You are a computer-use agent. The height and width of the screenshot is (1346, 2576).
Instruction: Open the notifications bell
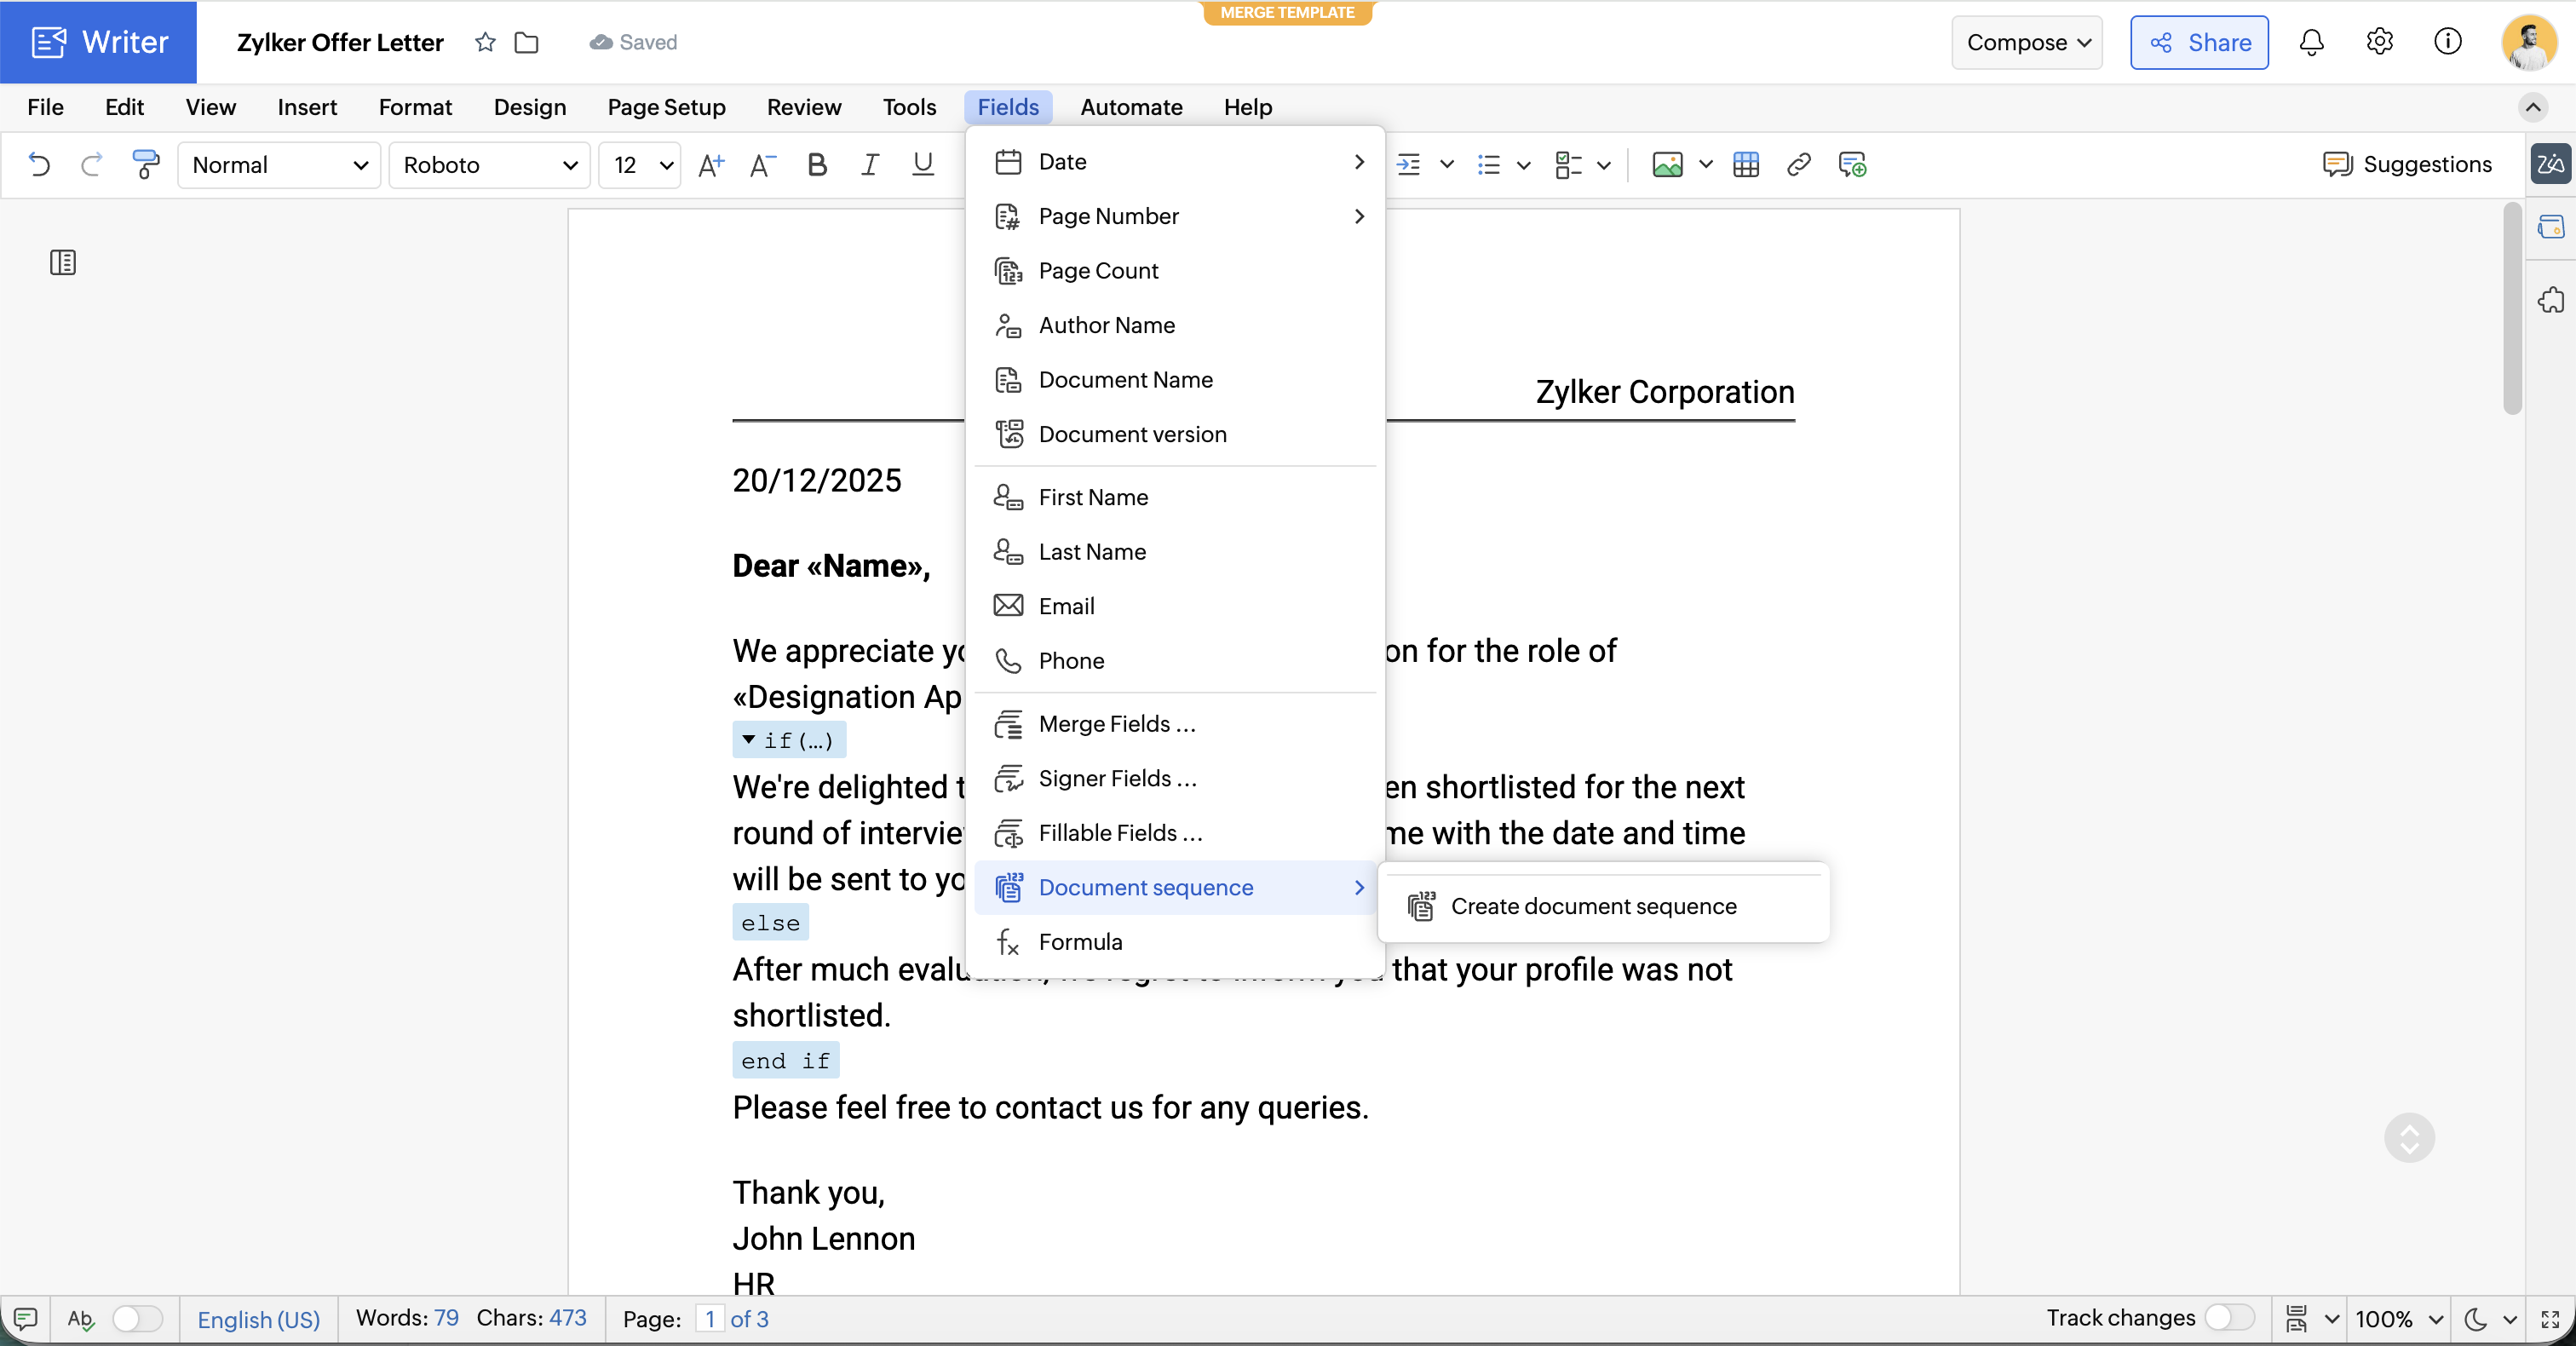click(x=2311, y=42)
